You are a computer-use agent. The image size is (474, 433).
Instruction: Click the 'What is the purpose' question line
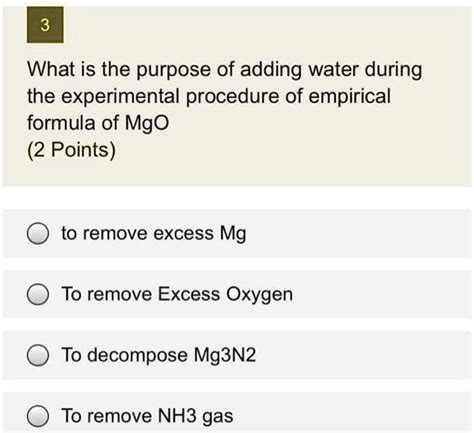(225, 69)
